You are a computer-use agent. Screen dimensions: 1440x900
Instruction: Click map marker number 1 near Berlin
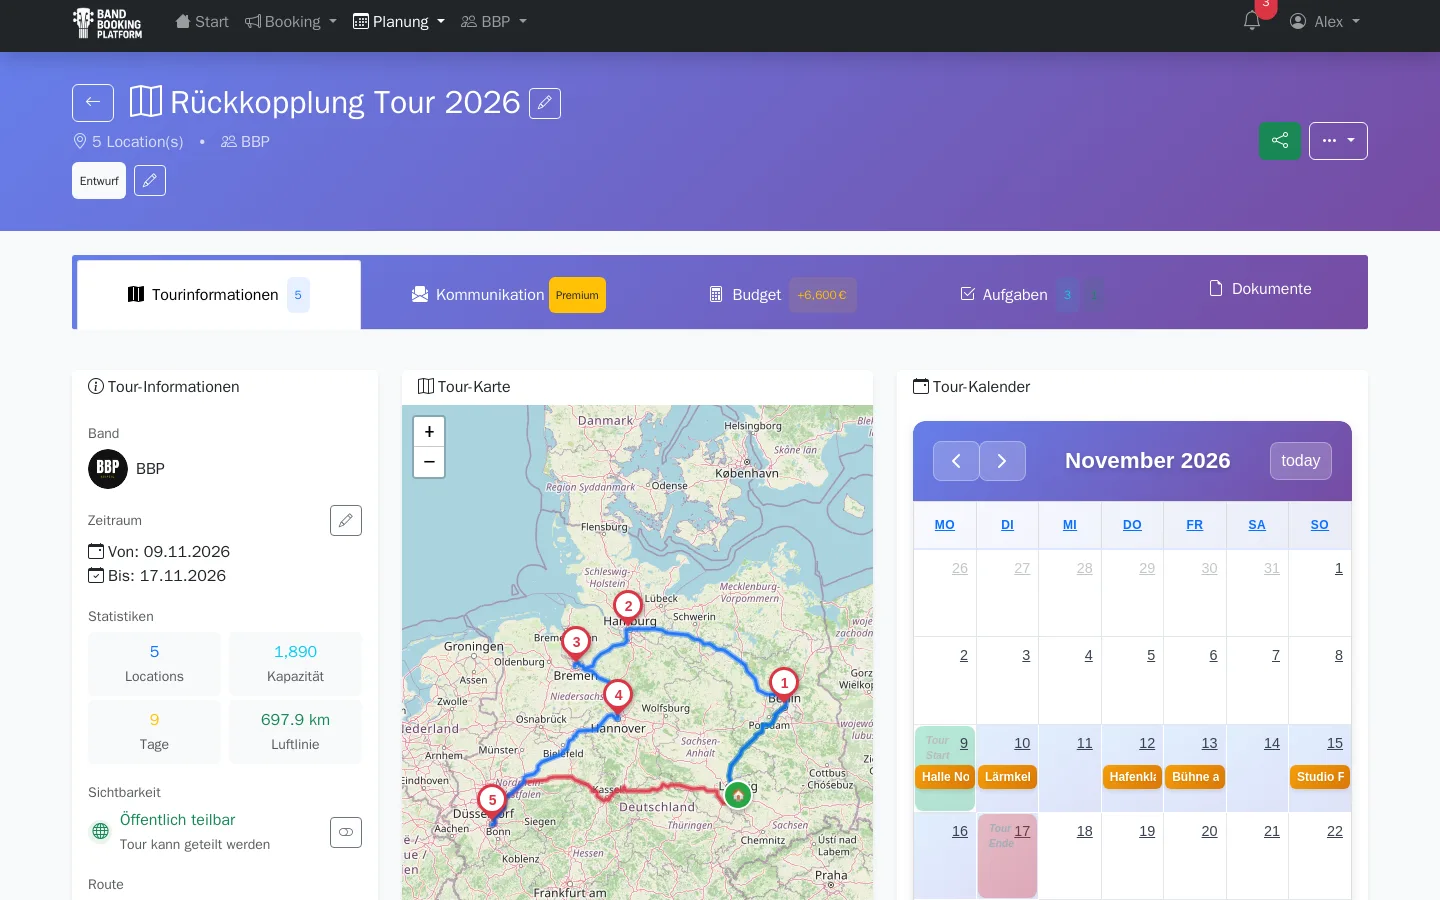[x=784, y=684]
